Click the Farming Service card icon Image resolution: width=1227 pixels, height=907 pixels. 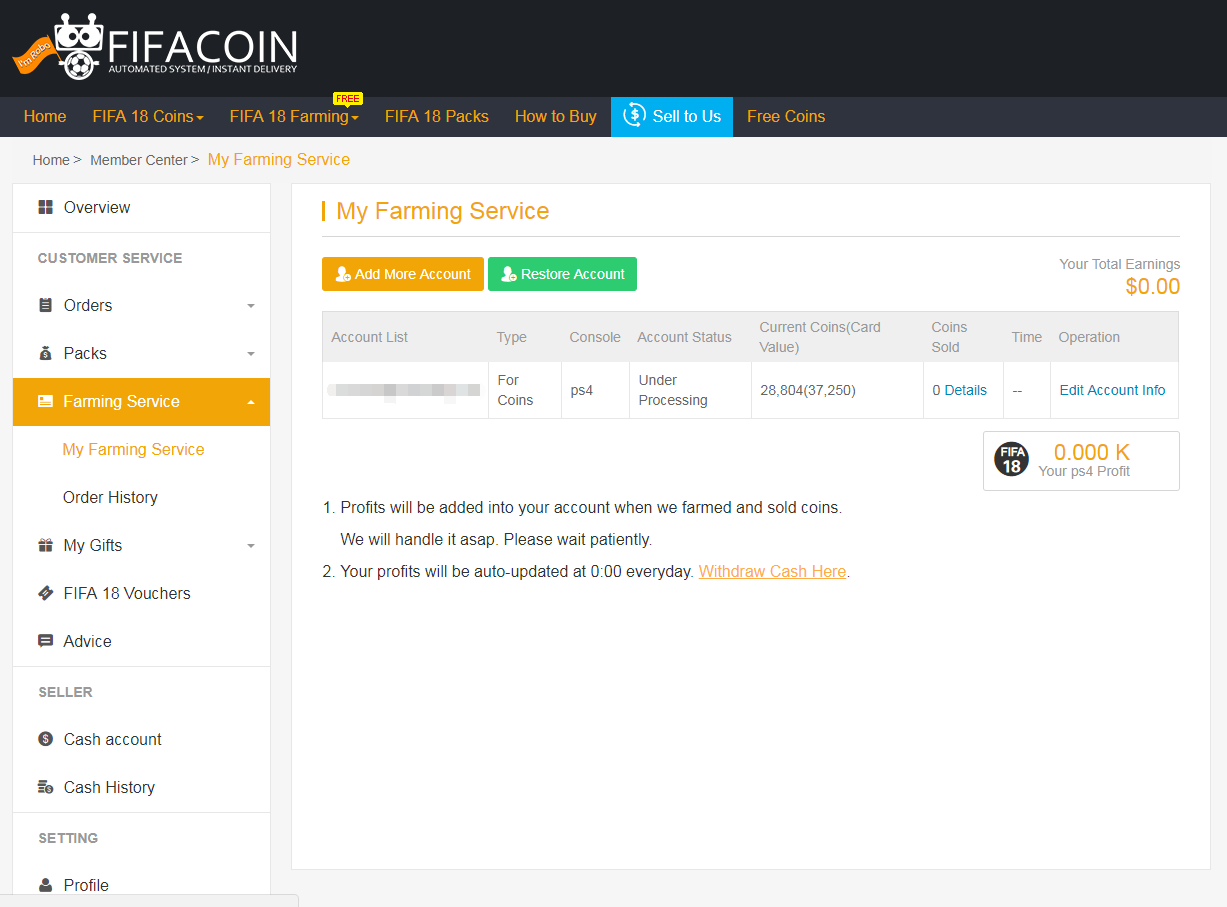point(45,401)
